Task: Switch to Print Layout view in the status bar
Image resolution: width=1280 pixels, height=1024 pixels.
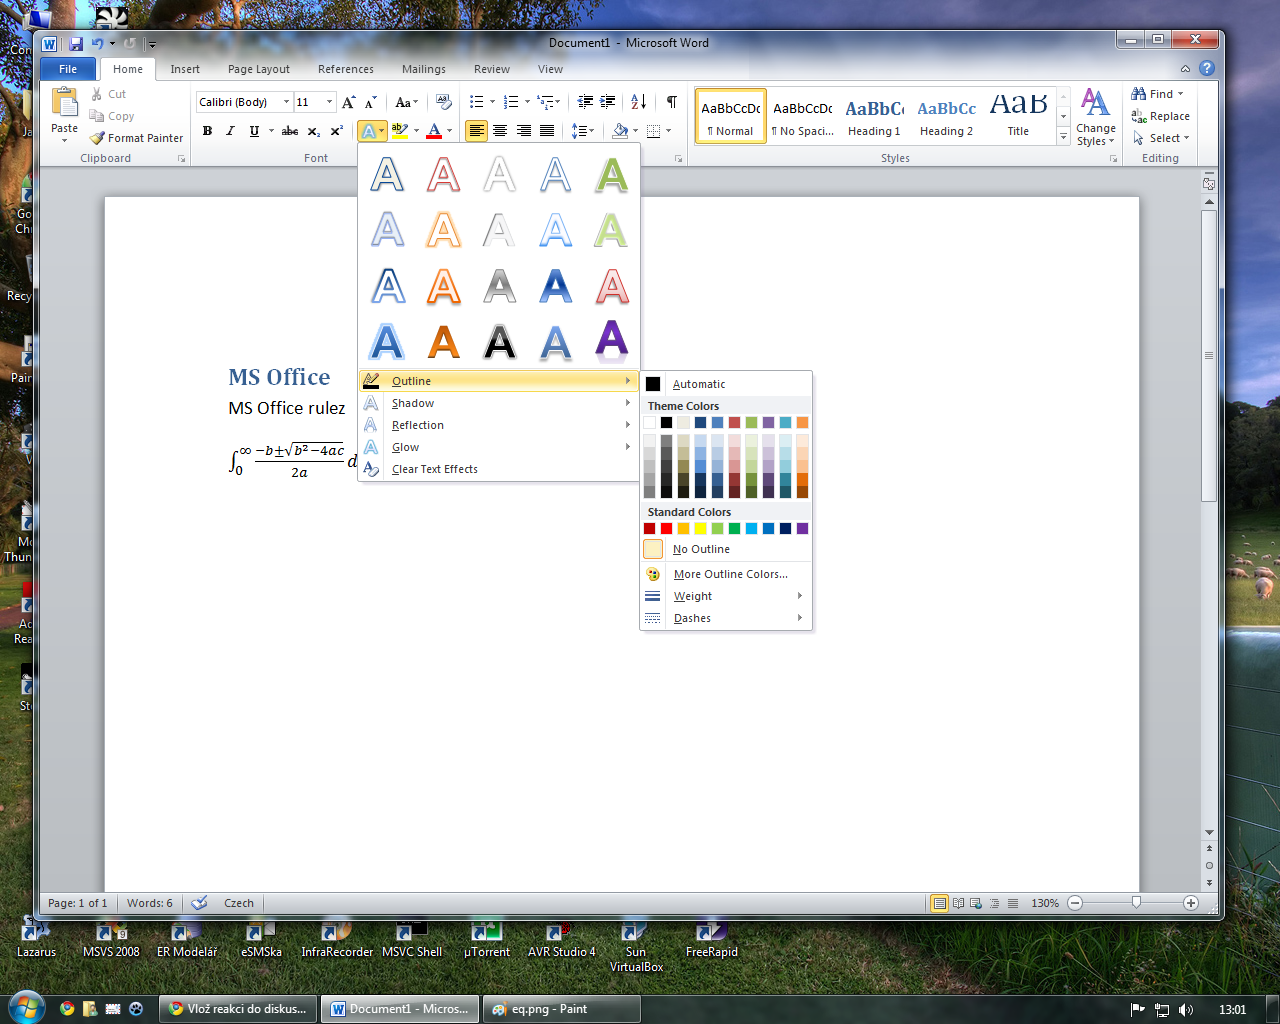Action: (939, 903)
